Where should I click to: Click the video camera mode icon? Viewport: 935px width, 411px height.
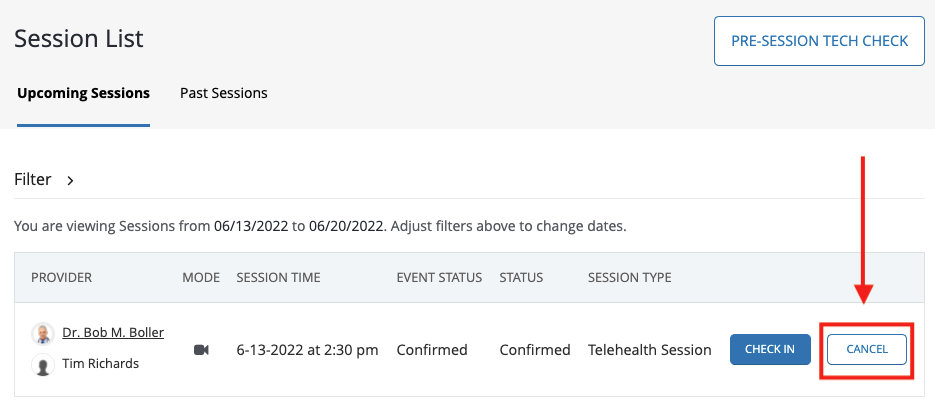[202, 350]
